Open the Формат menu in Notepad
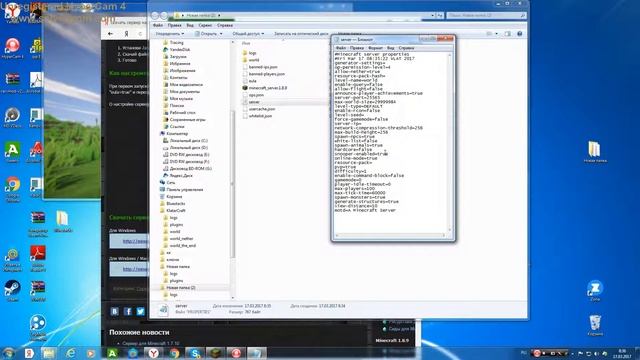 (x=375, y=48)
